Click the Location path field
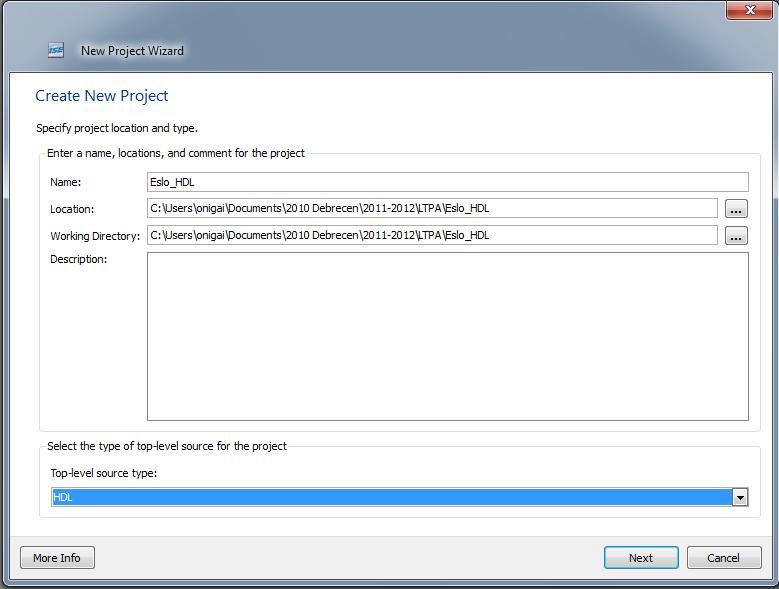The height and width of the screenshot is (589, 779). [x=432, y=208]
